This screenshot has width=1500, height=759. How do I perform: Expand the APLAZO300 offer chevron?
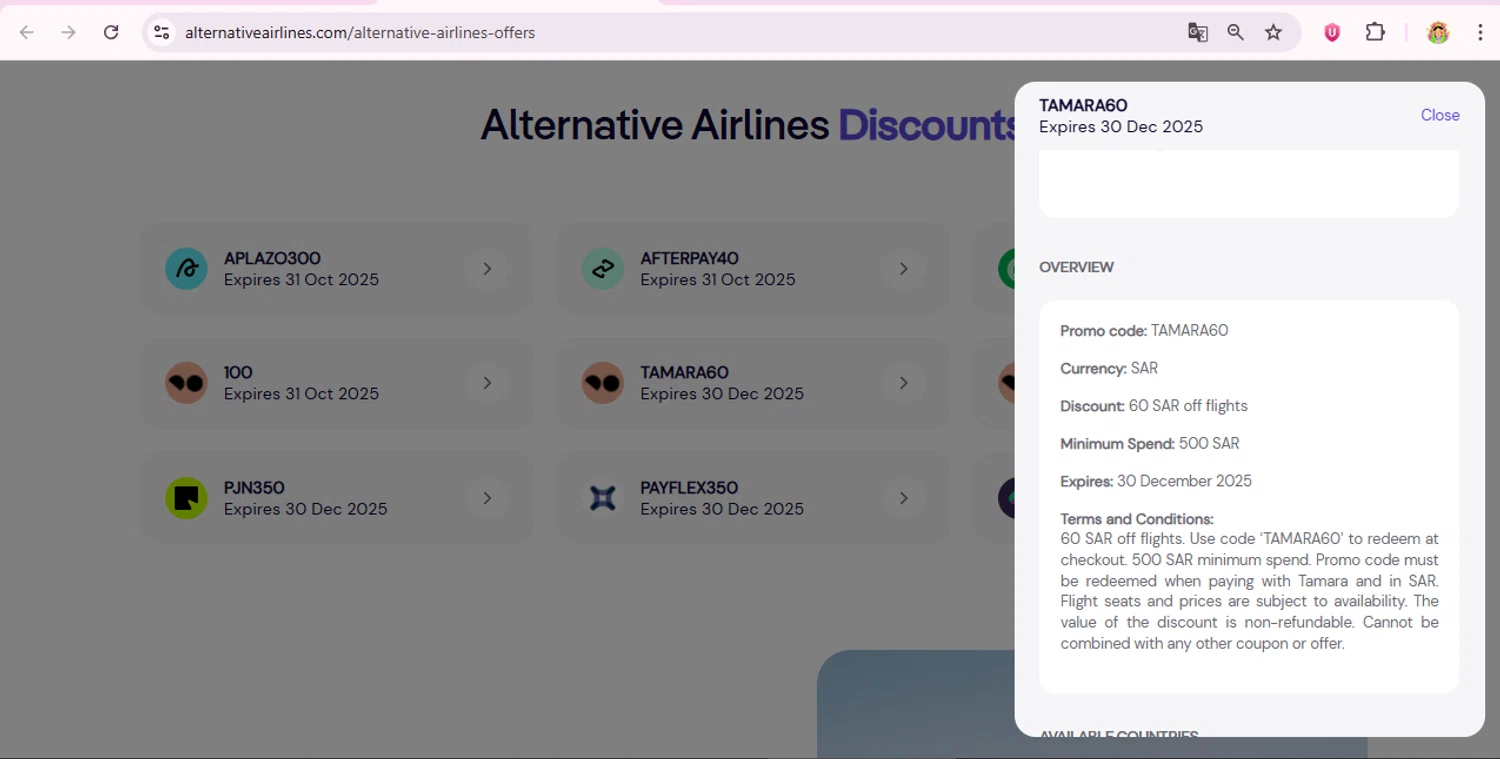(487, 269)
